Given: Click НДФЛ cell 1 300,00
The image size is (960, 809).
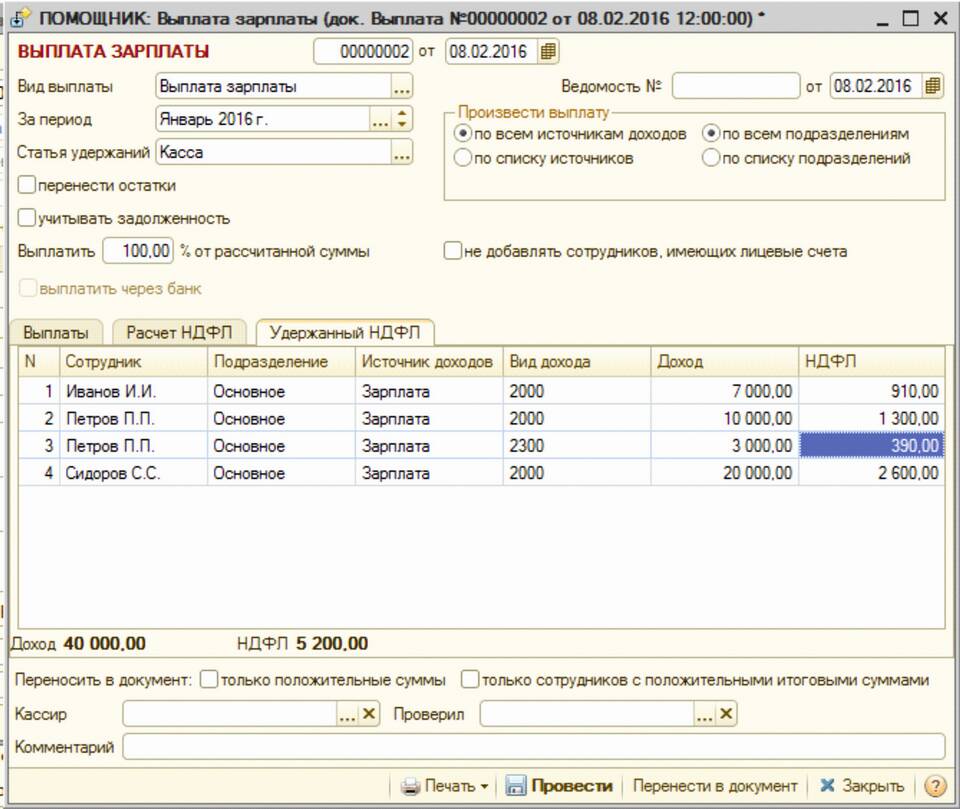Looking at the screenshot, I should 871,418.
